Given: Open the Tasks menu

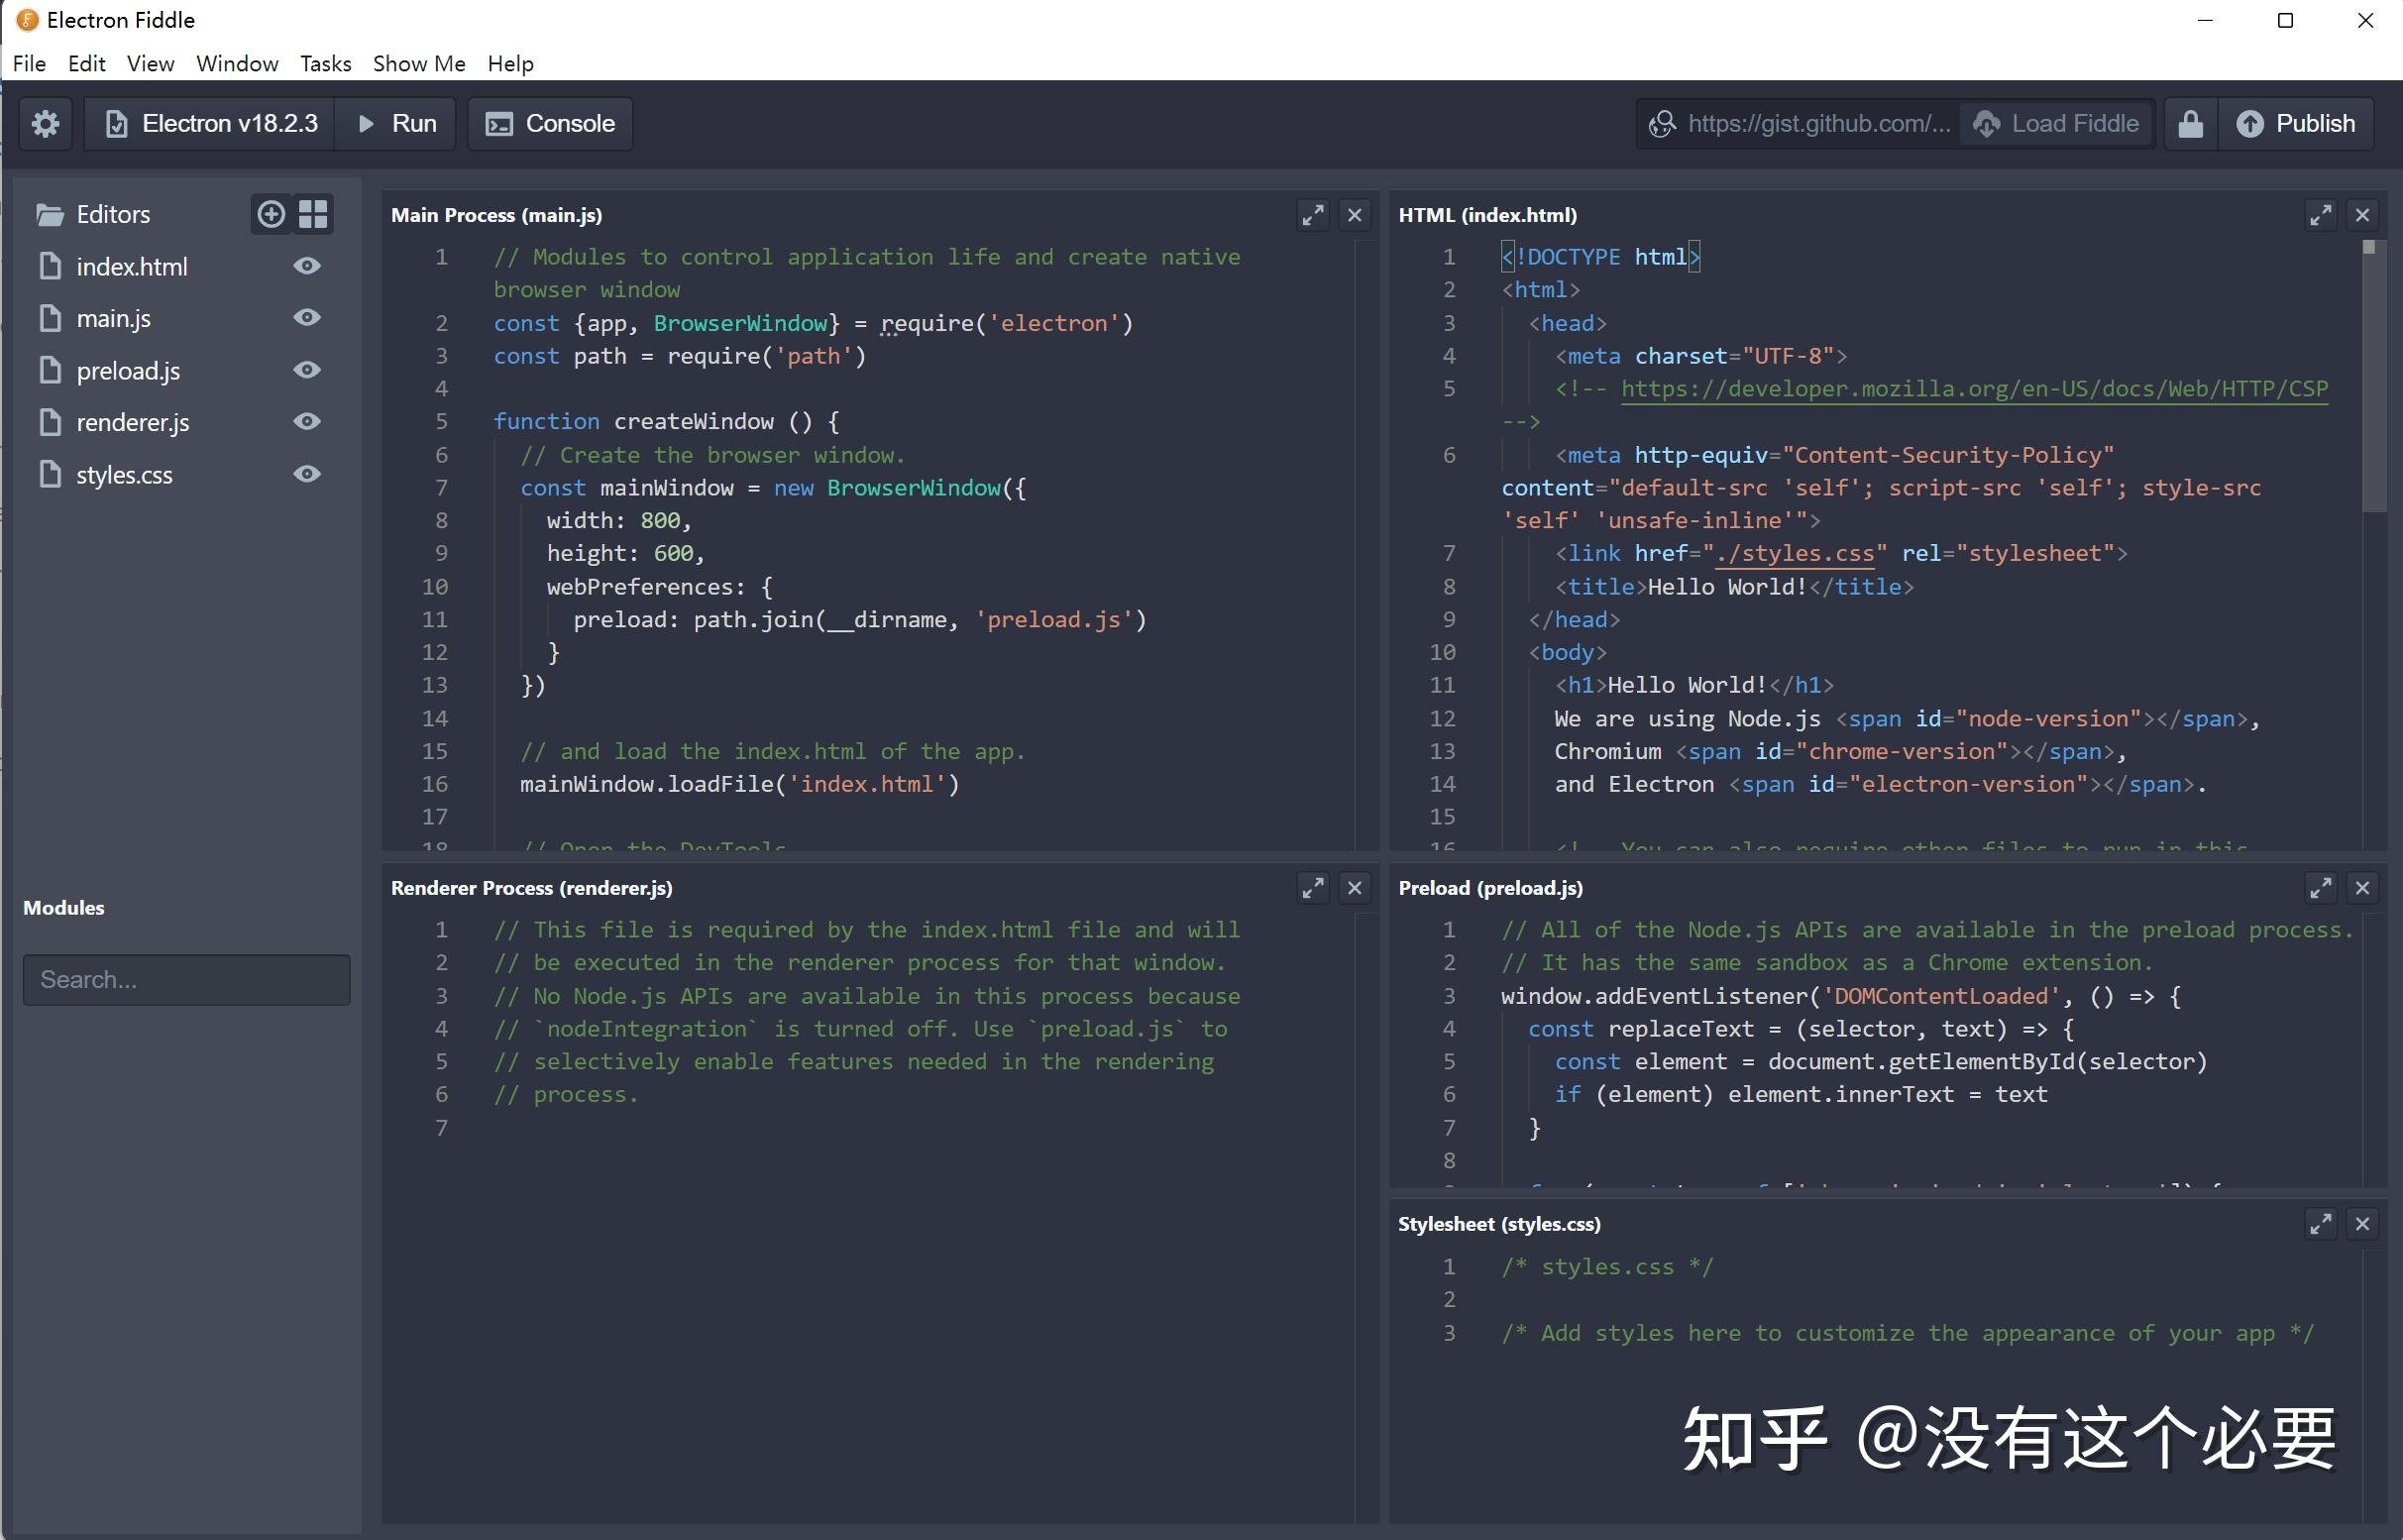Looking at the screenshot, I should (325, 64).
